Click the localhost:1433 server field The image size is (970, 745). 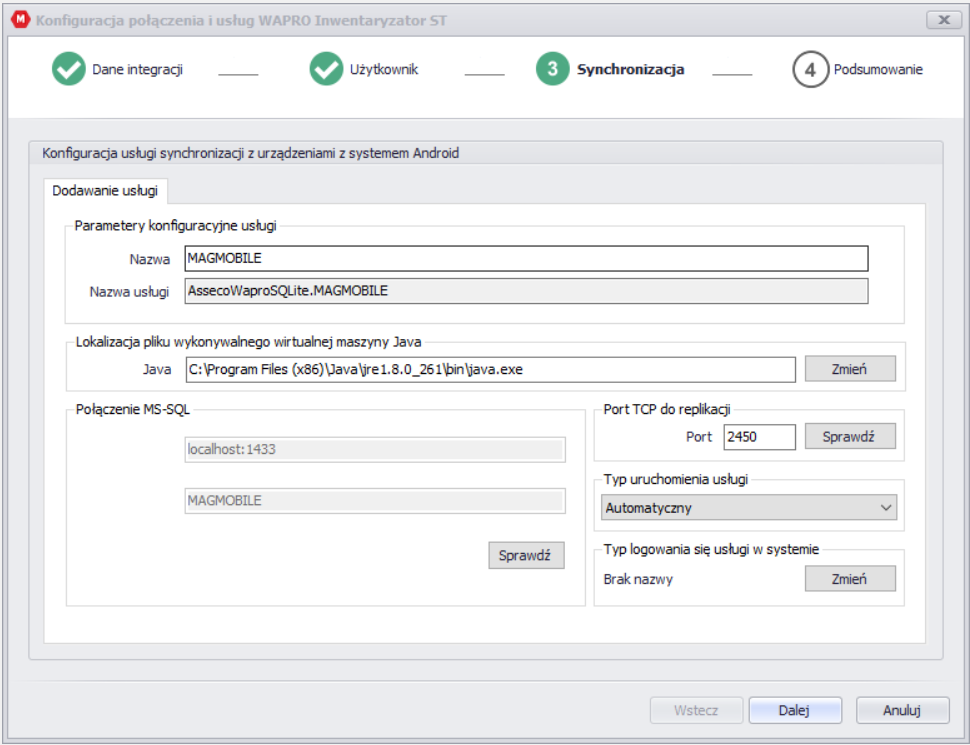pyautogui.click(x=375, y=449)
